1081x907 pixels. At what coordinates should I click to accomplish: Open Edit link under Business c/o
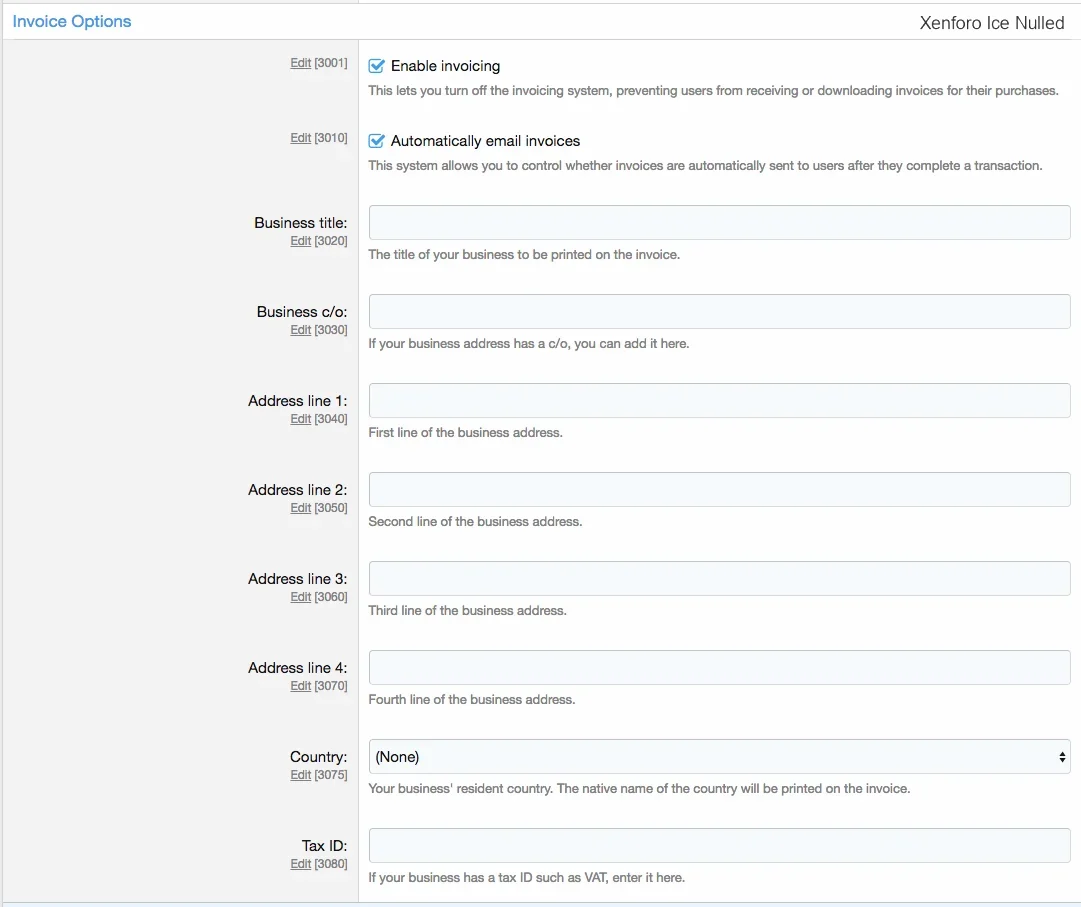(x=300, y=330)
